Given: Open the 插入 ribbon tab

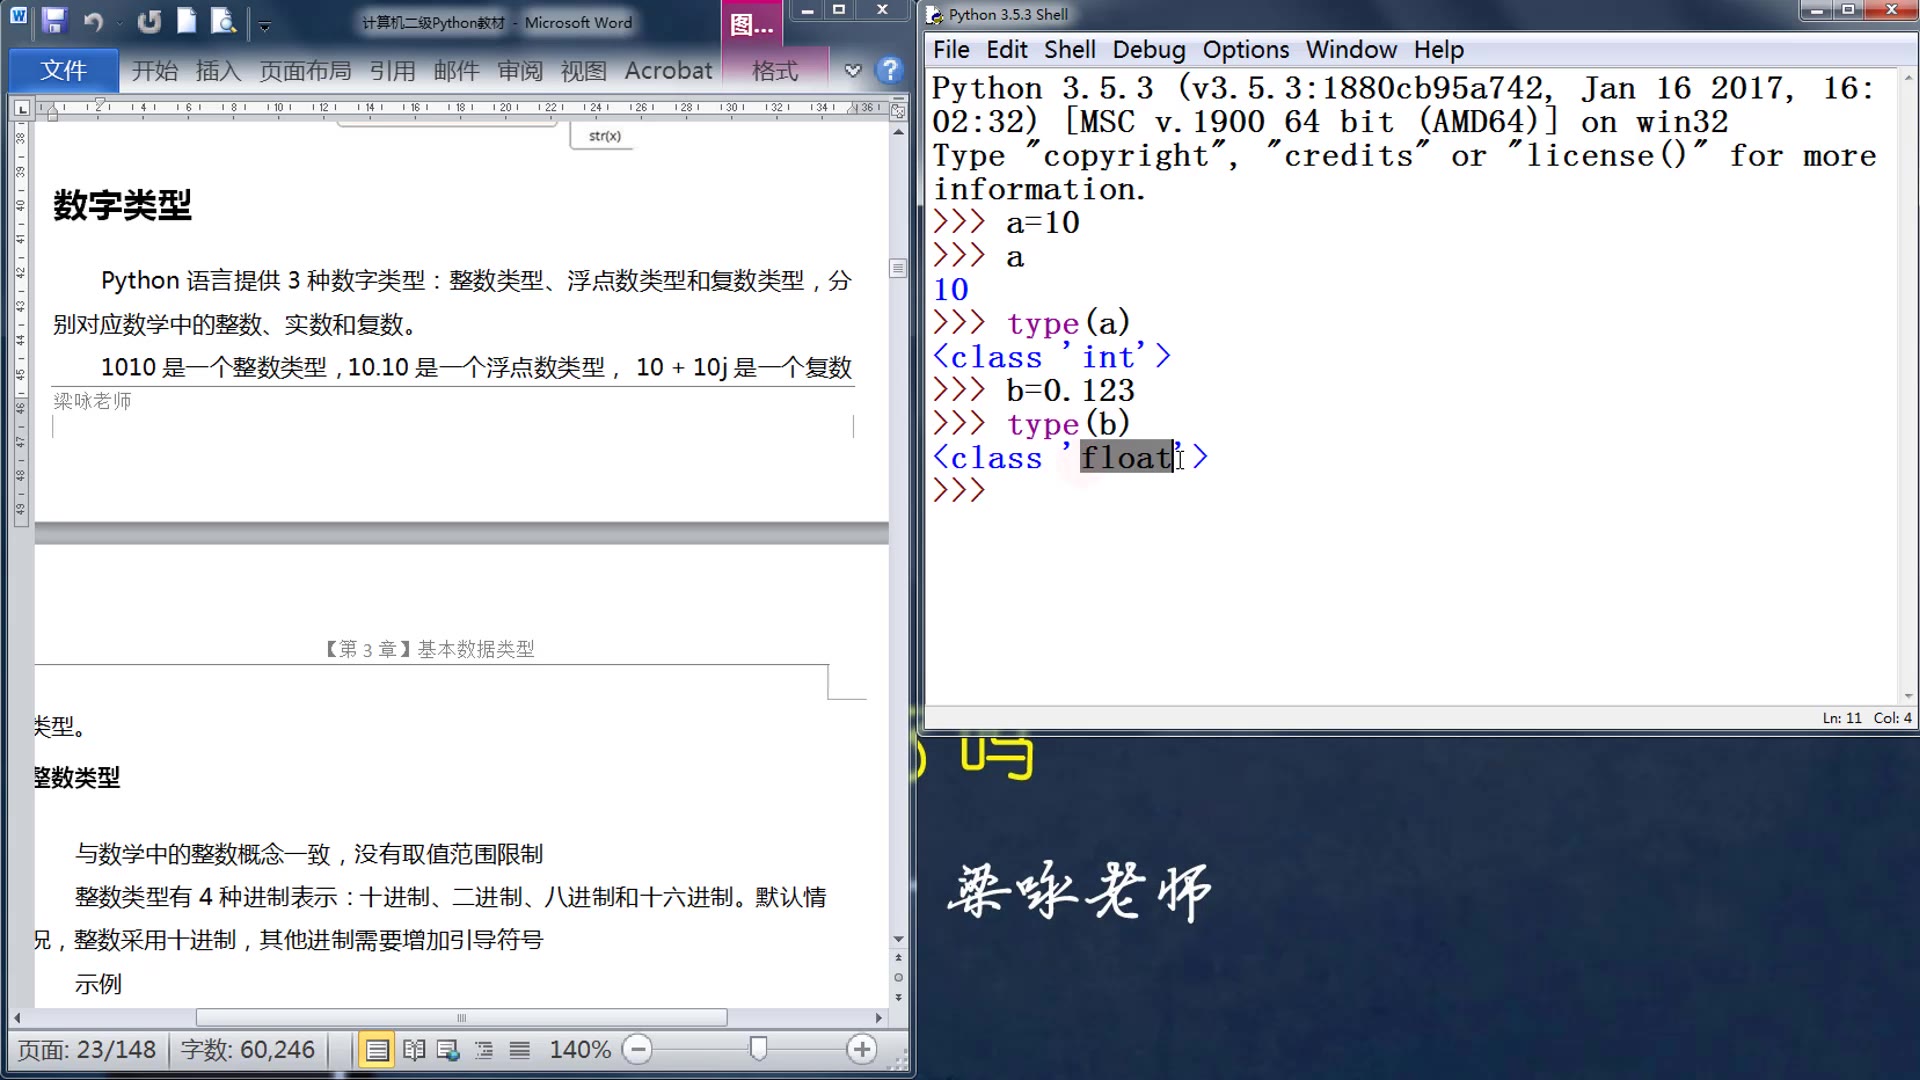Looking at the screenshot, I should [x=218, y=71].
